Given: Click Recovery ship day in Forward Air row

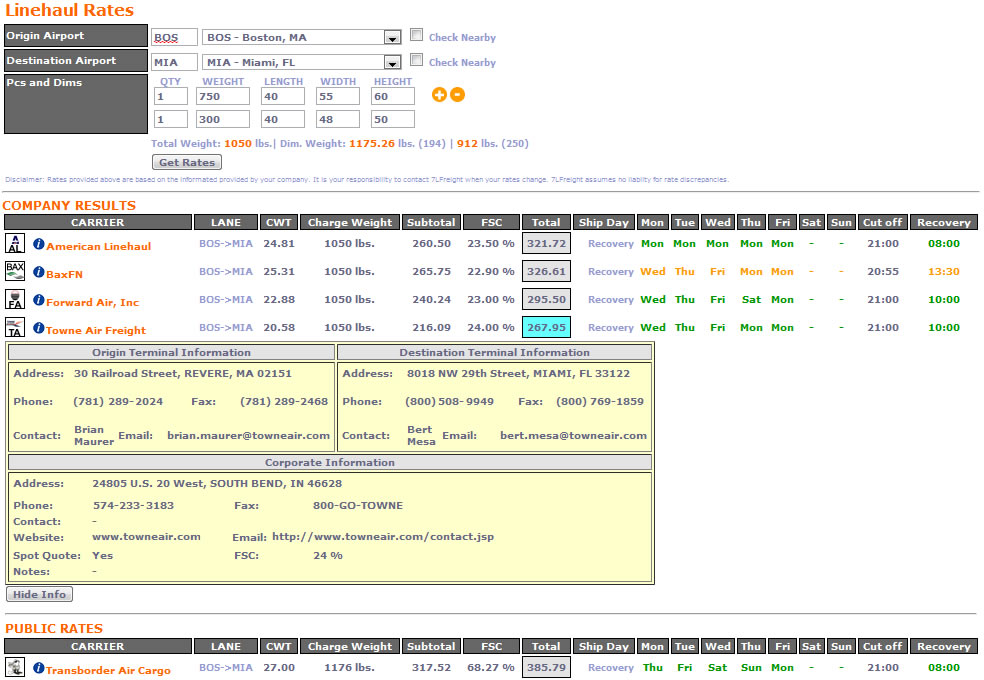Looking at the screenshot, I should (x=611, y=300).
